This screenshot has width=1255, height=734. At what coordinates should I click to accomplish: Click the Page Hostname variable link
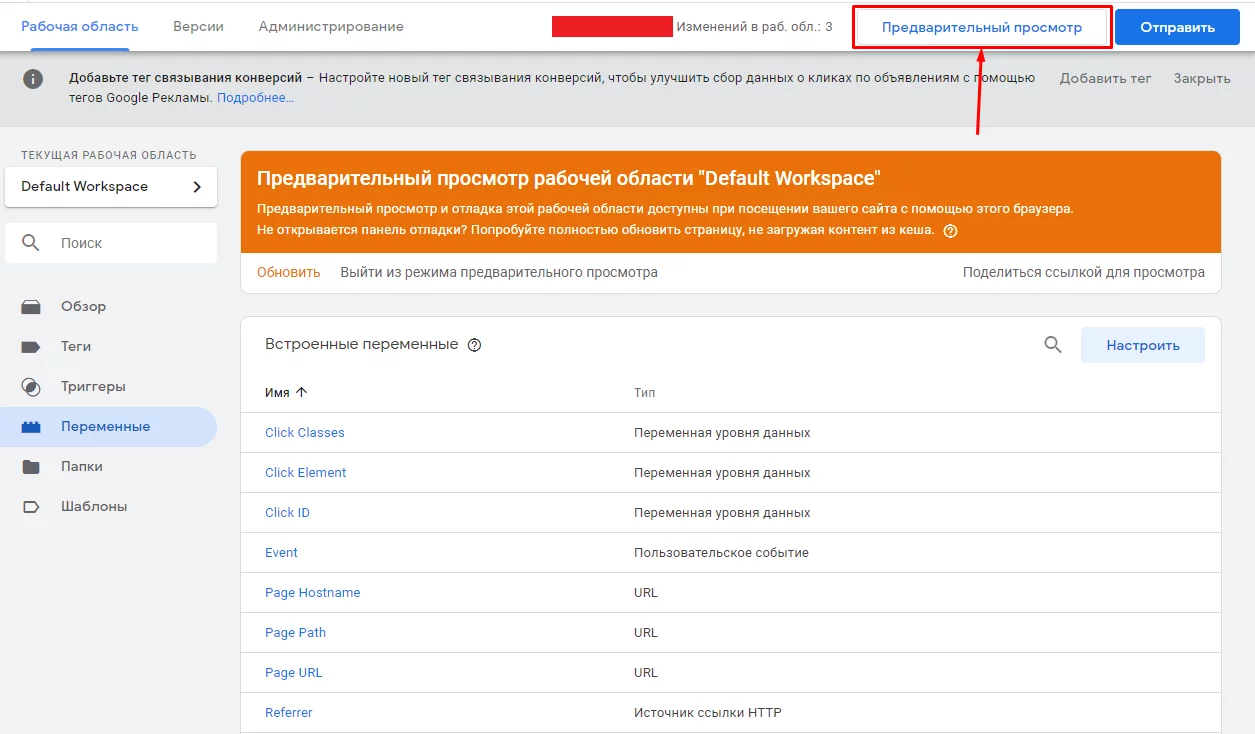(x=312, y=593)
